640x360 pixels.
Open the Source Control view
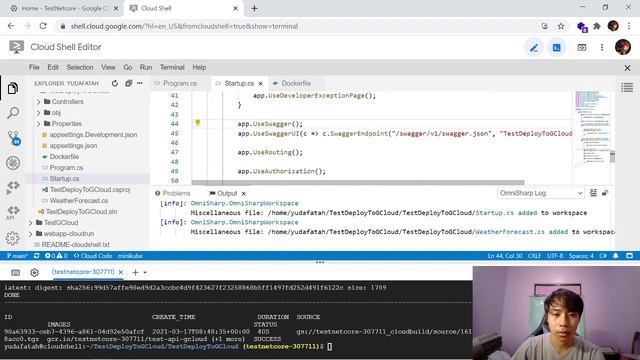(14, 138)
